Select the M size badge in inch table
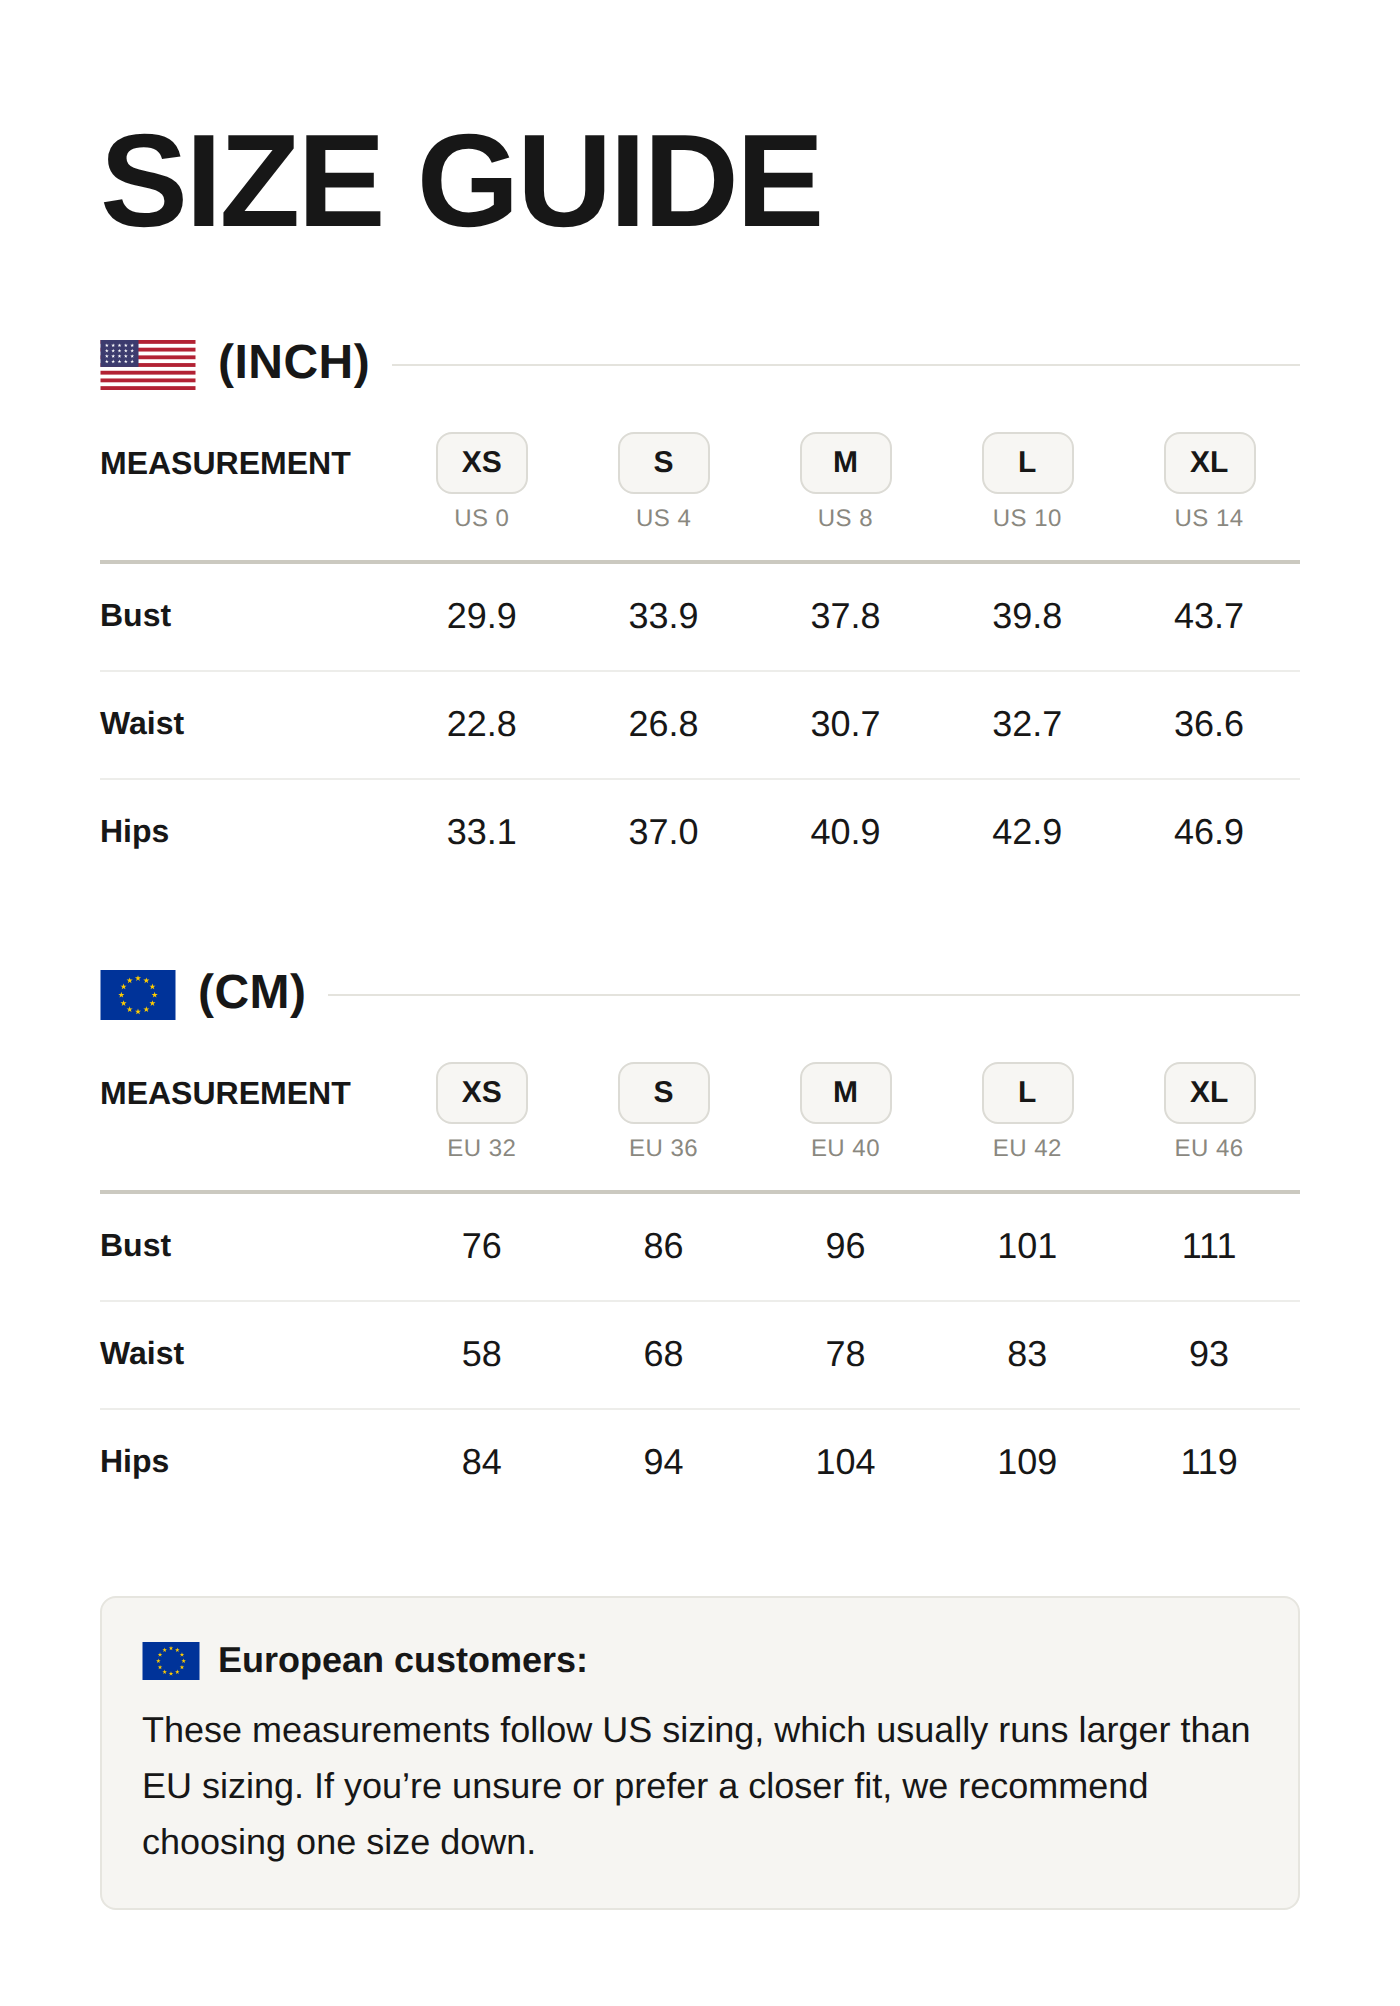The height and width of the screenshot is (2006, 1400). [x=846, y=463]
